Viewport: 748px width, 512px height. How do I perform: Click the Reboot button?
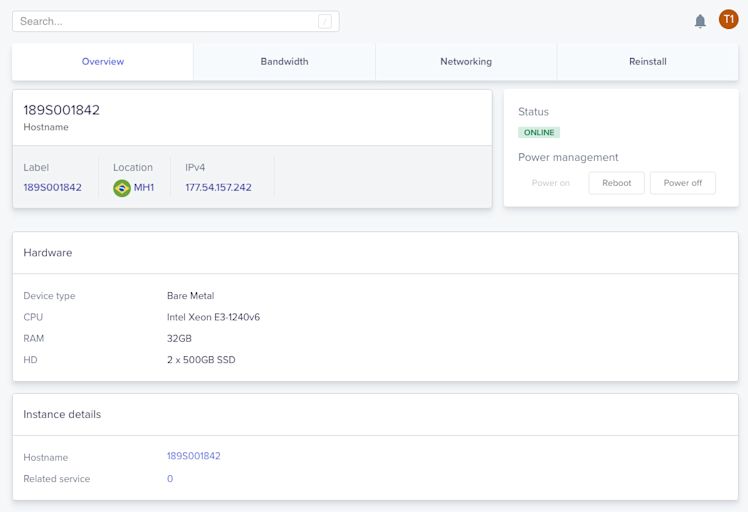pyautogui.click(x=616, y=183)
